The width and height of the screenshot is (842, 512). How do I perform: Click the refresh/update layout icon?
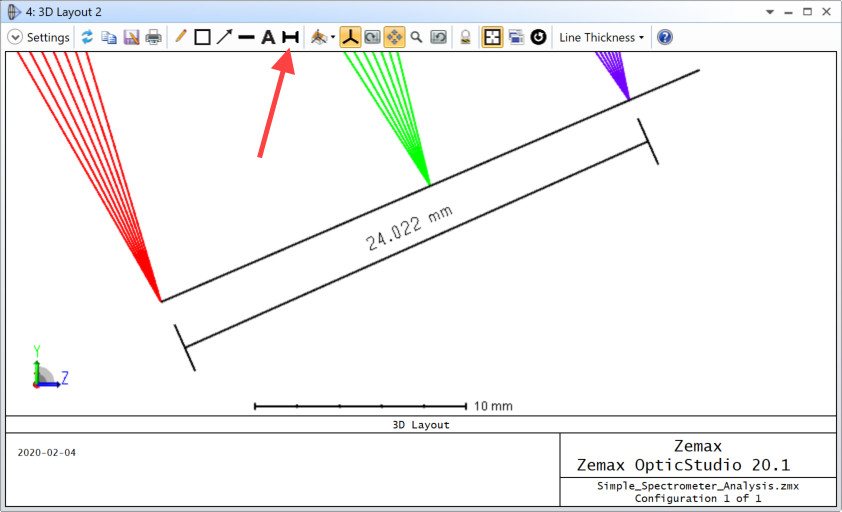(x=87, y=37)
